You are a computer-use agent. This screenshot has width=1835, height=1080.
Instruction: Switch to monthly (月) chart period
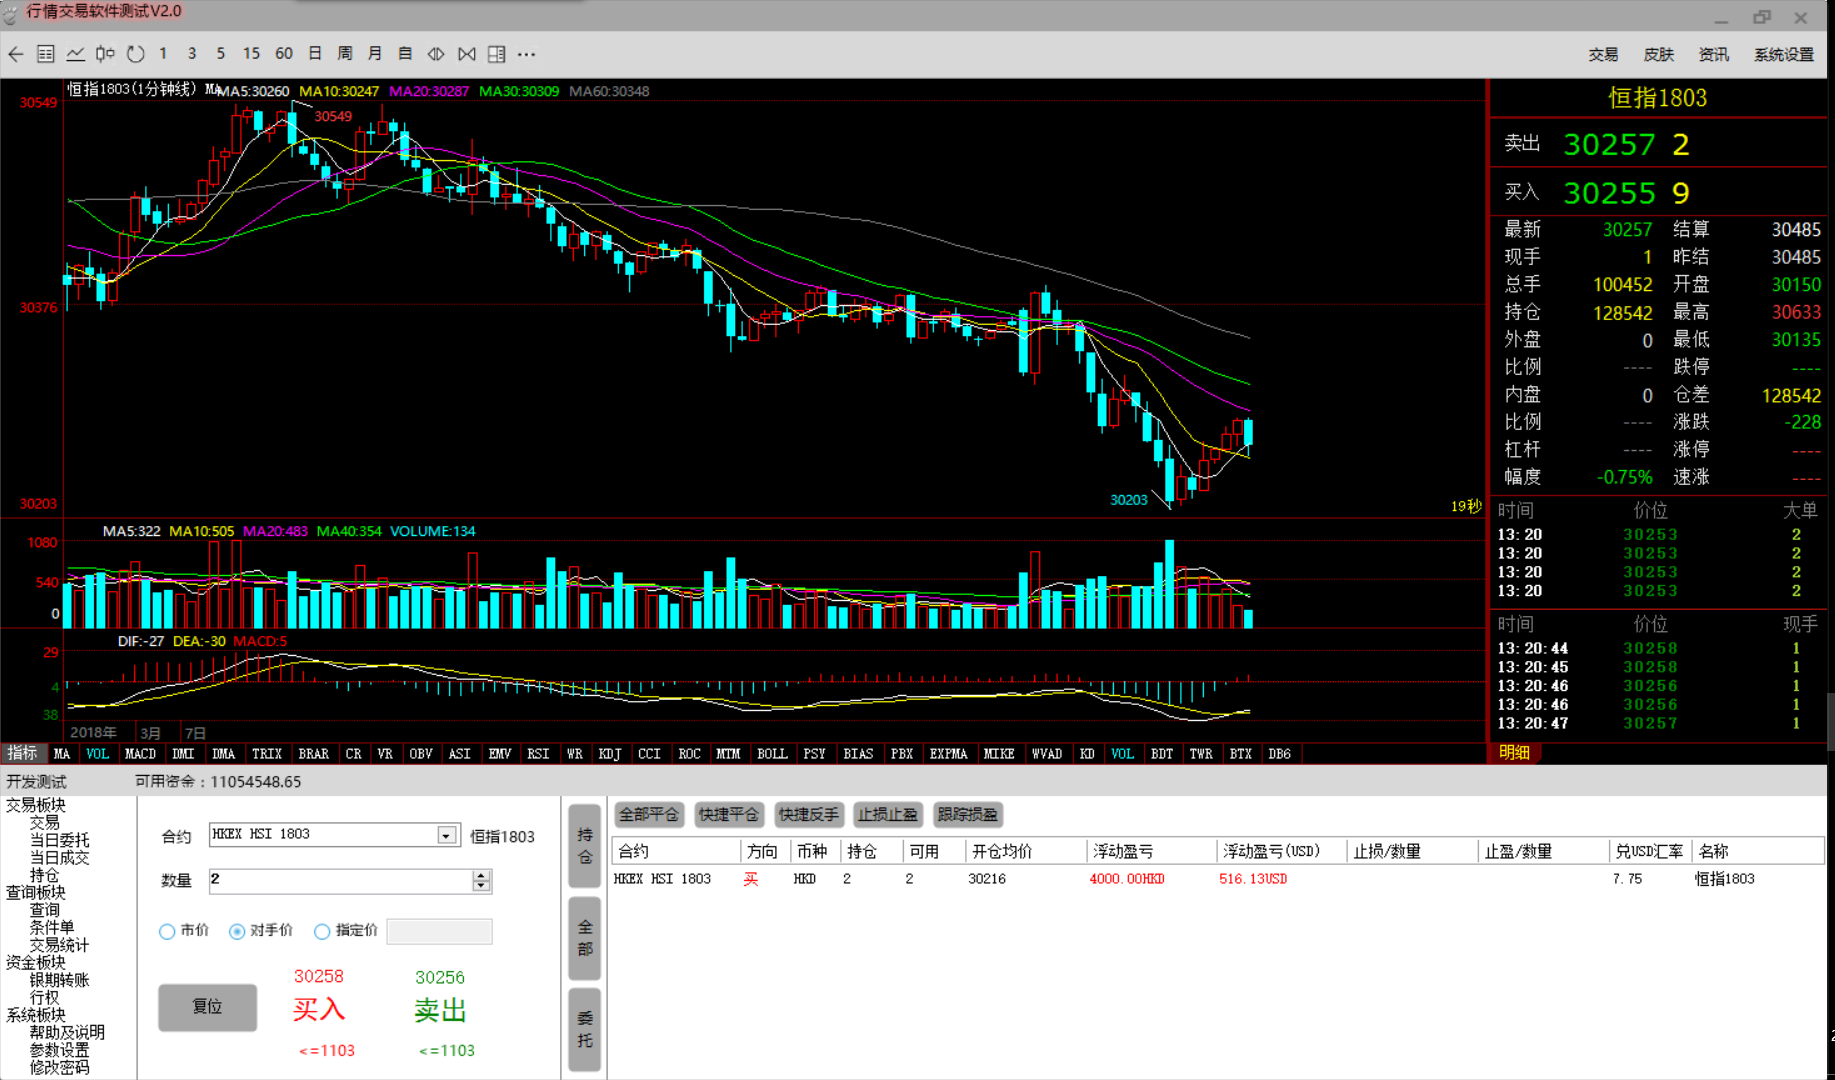point(375,54)
